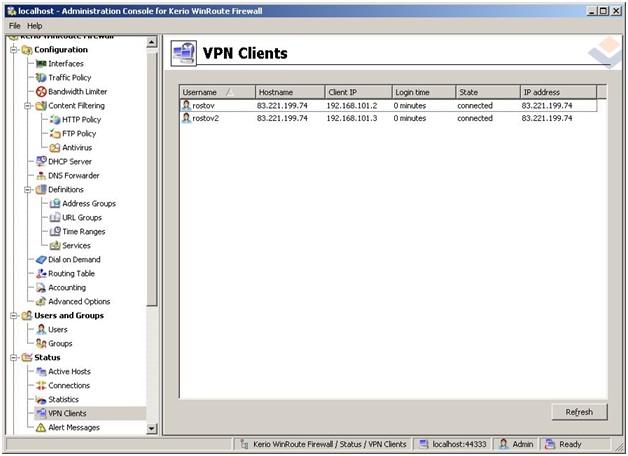Viewport: 628px width, 456px height.
Task: Select the Configuration tree label
Action: pos(61,50)
